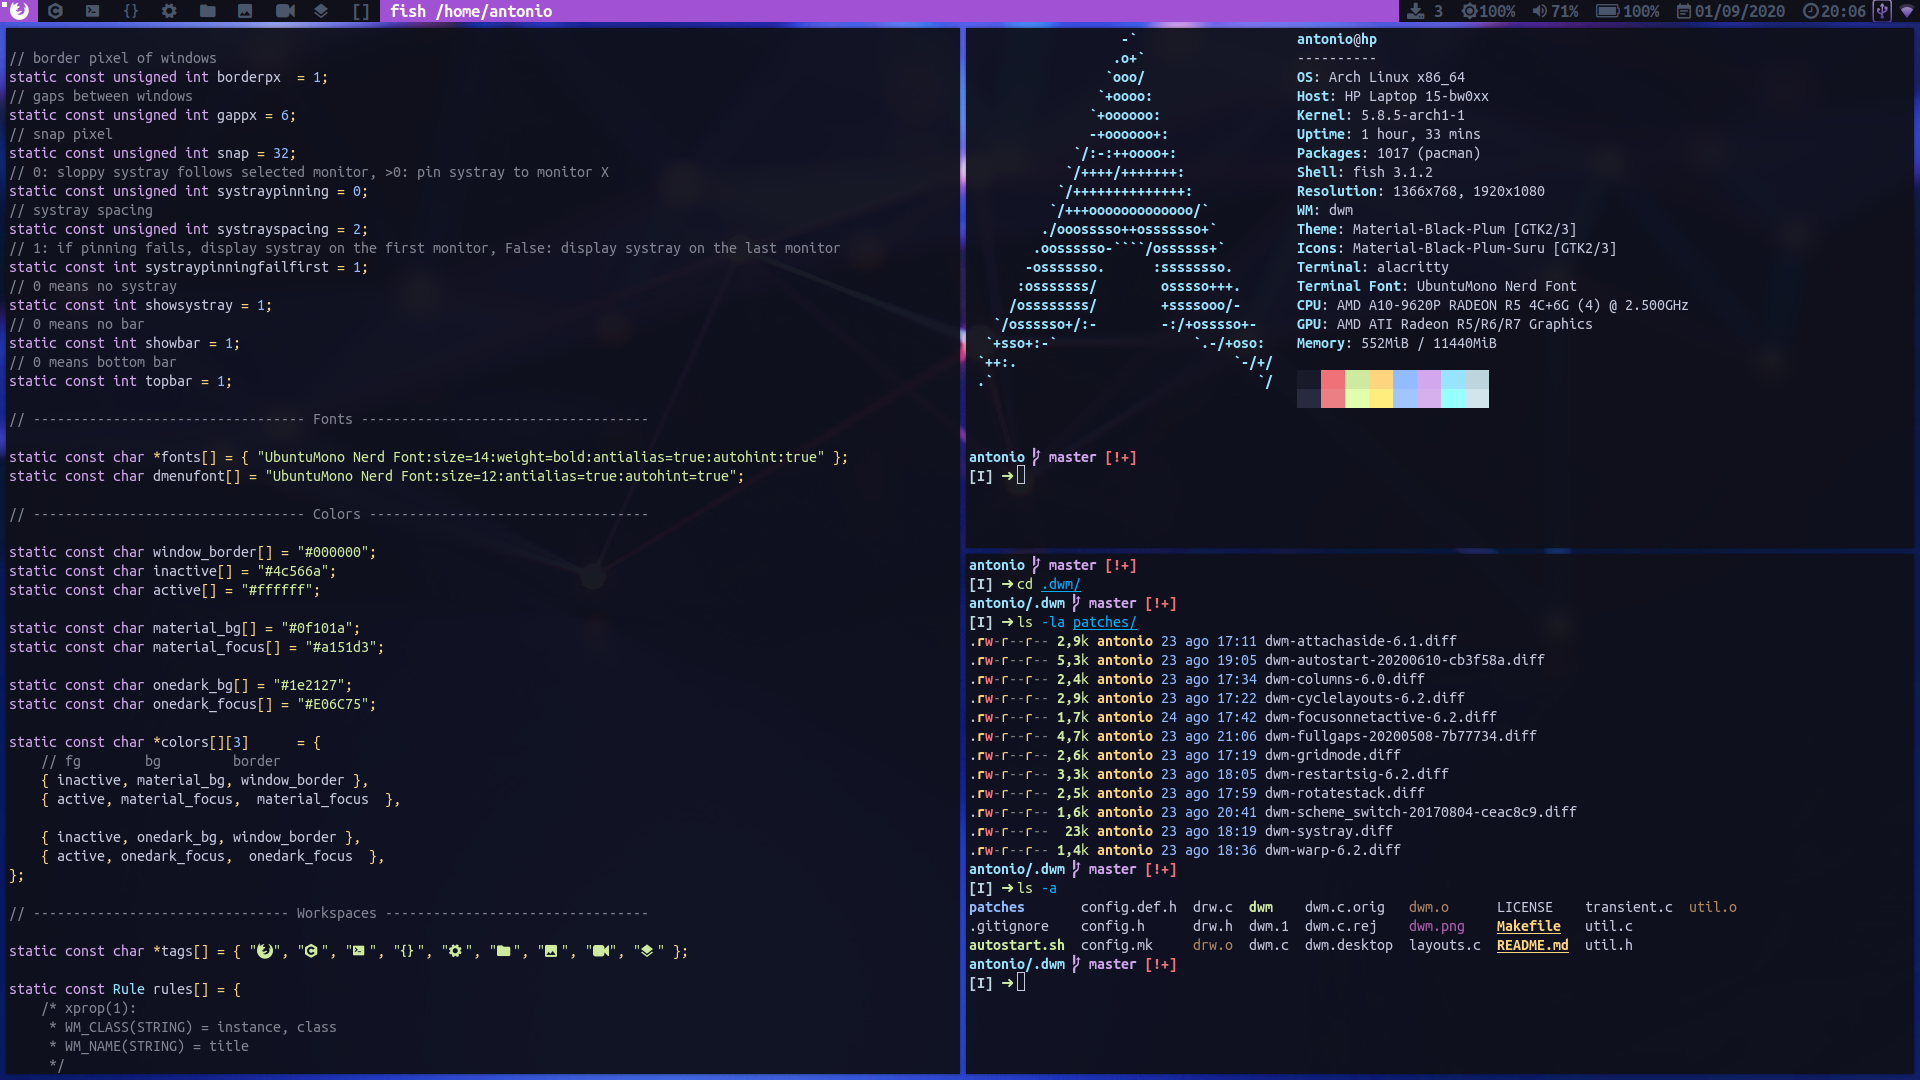Click the USB systray icon
Image resolution: width=1920 pixels, height=1080 pixels.
[1882, 11]
